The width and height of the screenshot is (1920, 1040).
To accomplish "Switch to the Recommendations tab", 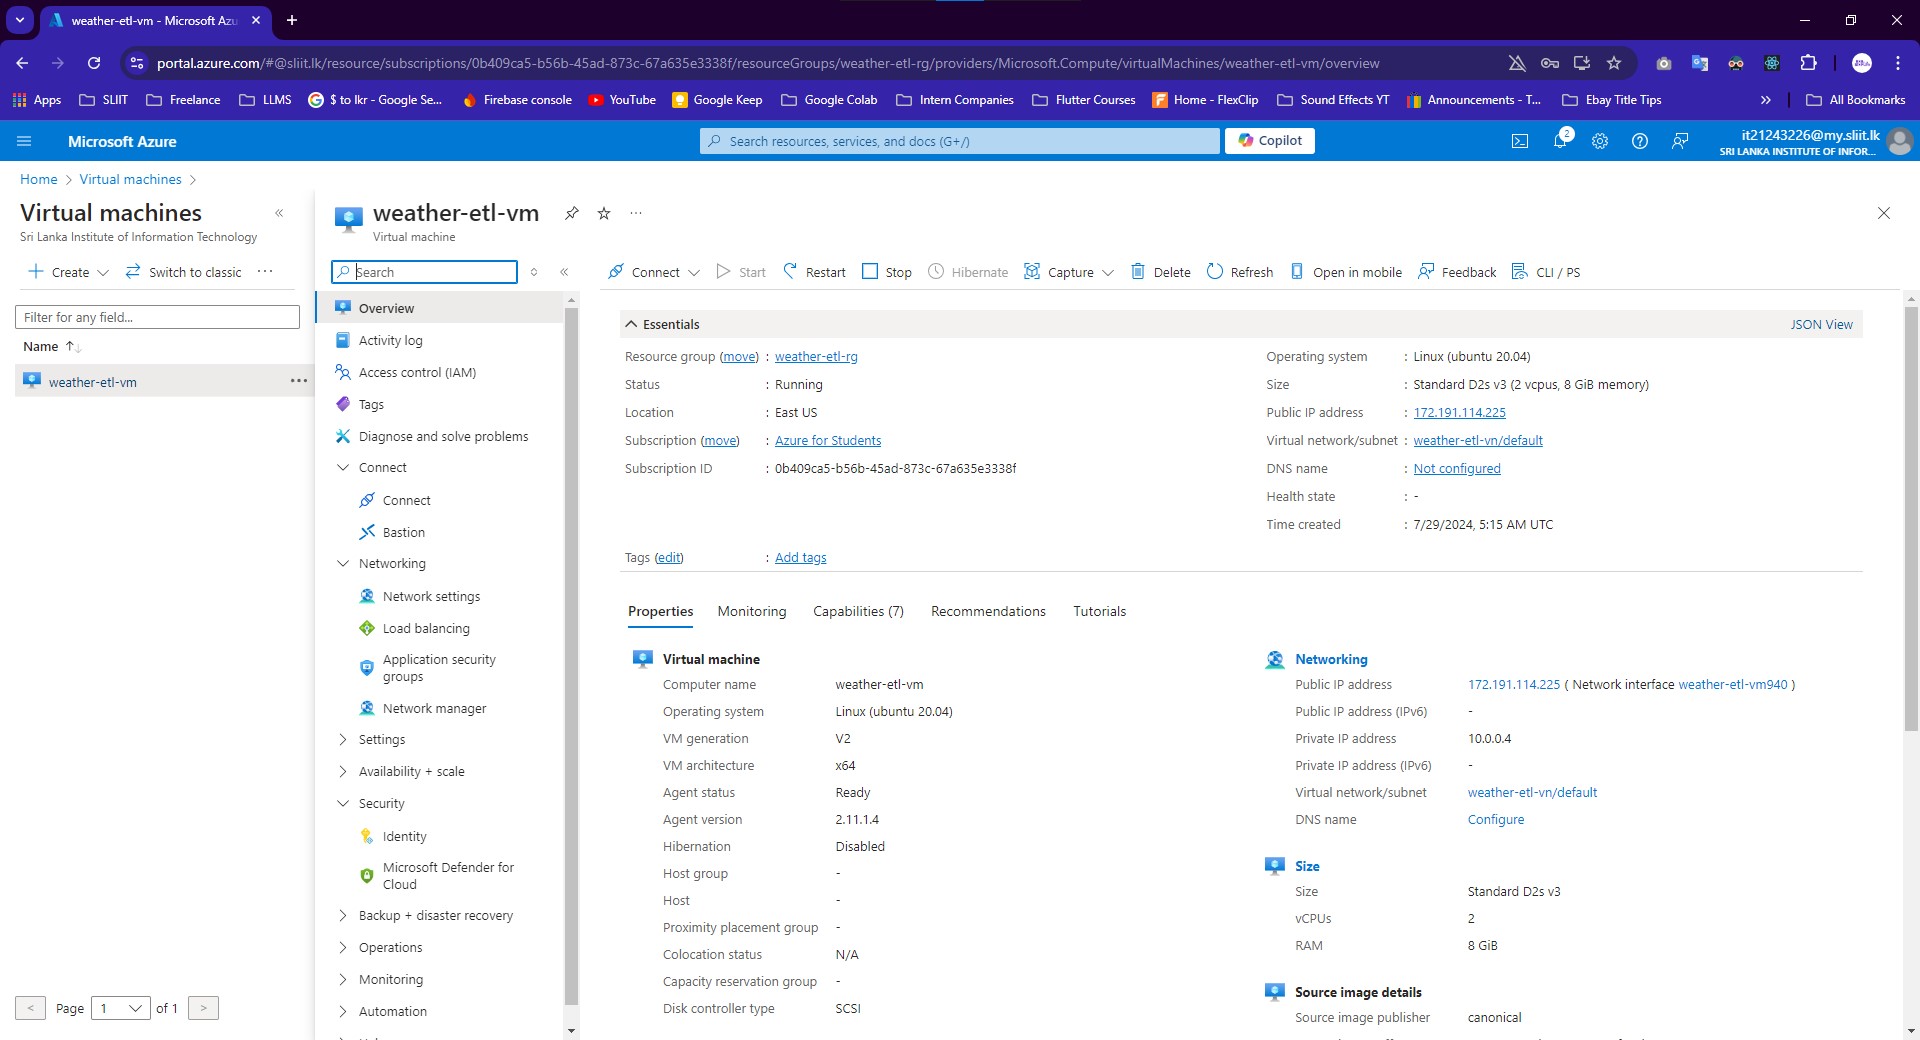I will (x=988, y=611).
